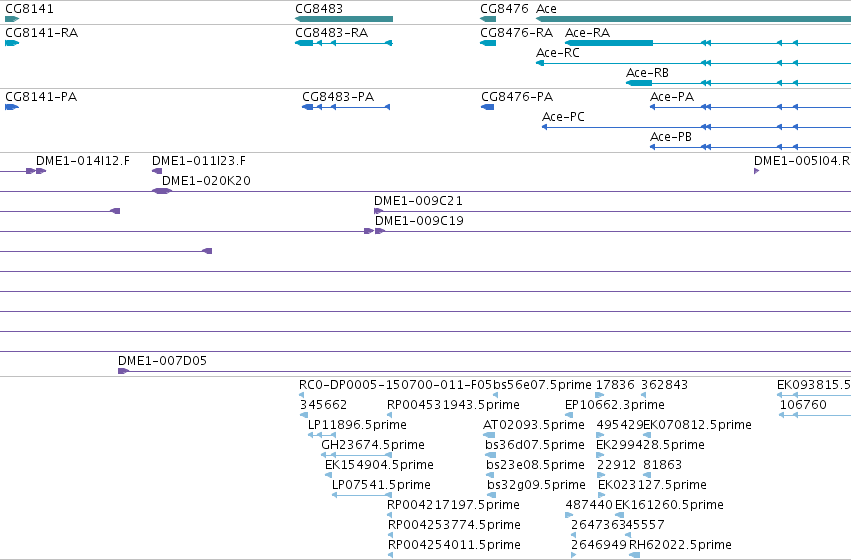
Task: Open EST RP004217197.5prime
Action: (x=453, y=505)
